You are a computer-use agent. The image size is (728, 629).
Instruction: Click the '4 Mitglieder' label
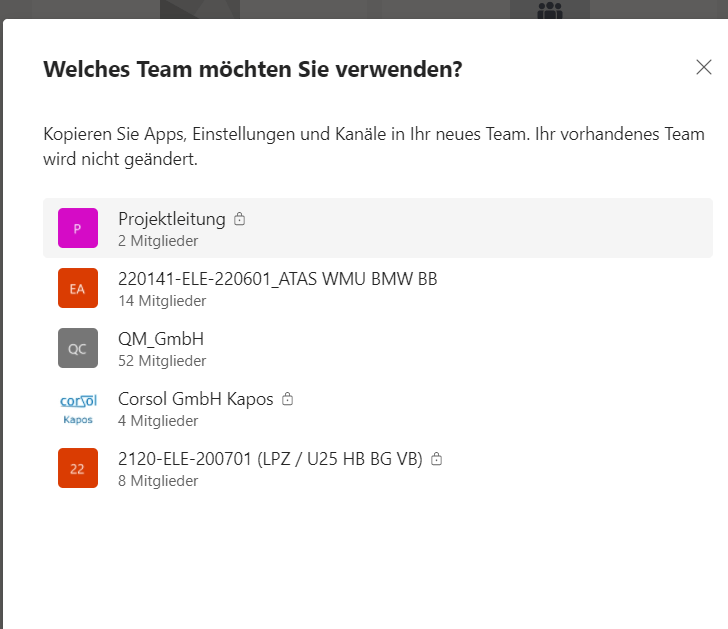(158, 421)
